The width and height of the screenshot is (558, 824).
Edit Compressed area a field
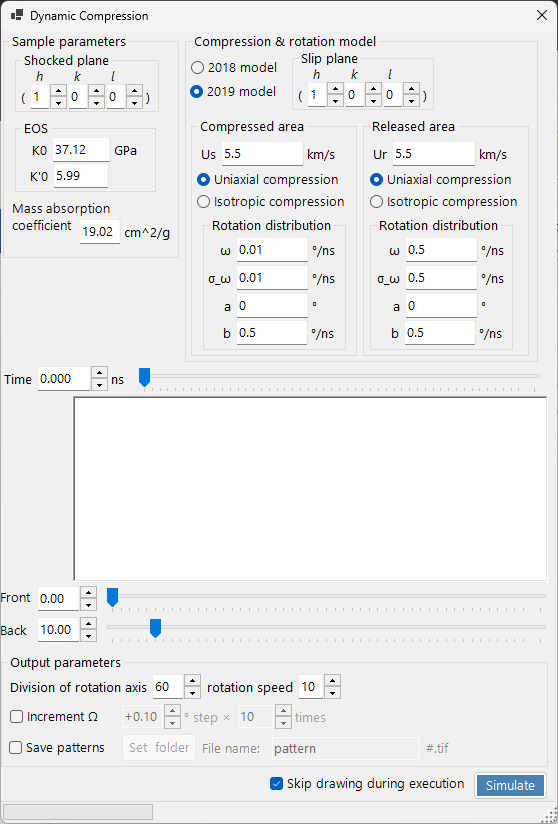pos(272,305)
